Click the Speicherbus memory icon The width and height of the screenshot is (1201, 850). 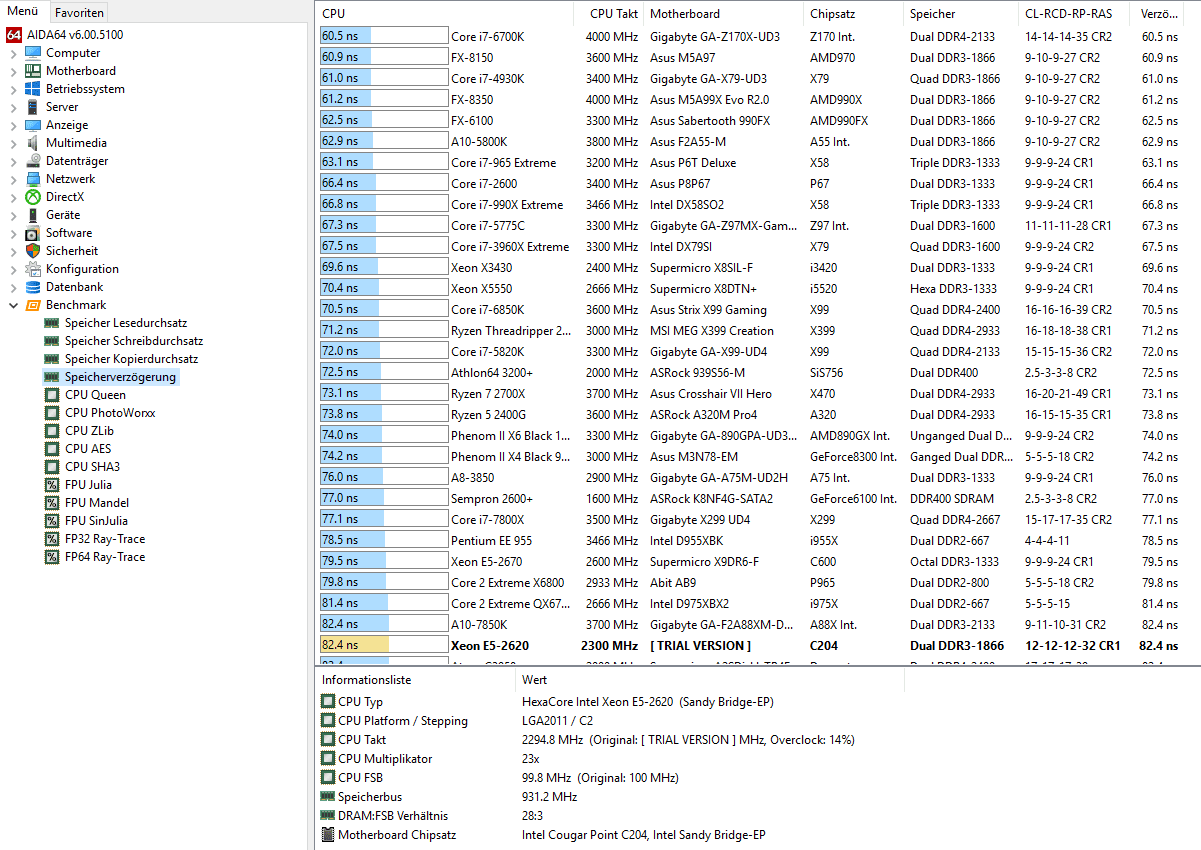tap(328, 797)
